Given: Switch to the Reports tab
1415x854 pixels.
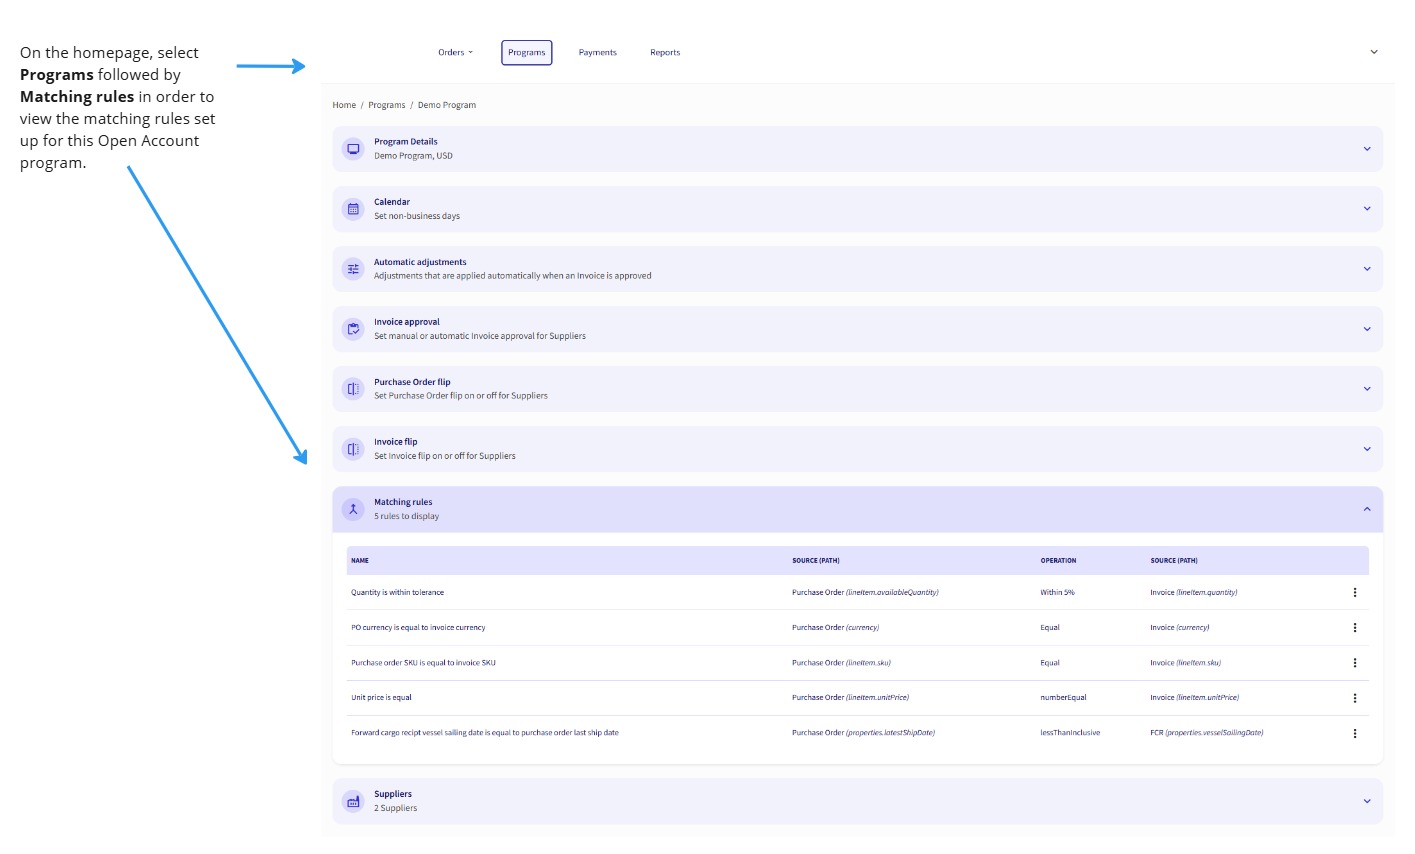Looking at the screenshot, I should [x=664, y=52].
